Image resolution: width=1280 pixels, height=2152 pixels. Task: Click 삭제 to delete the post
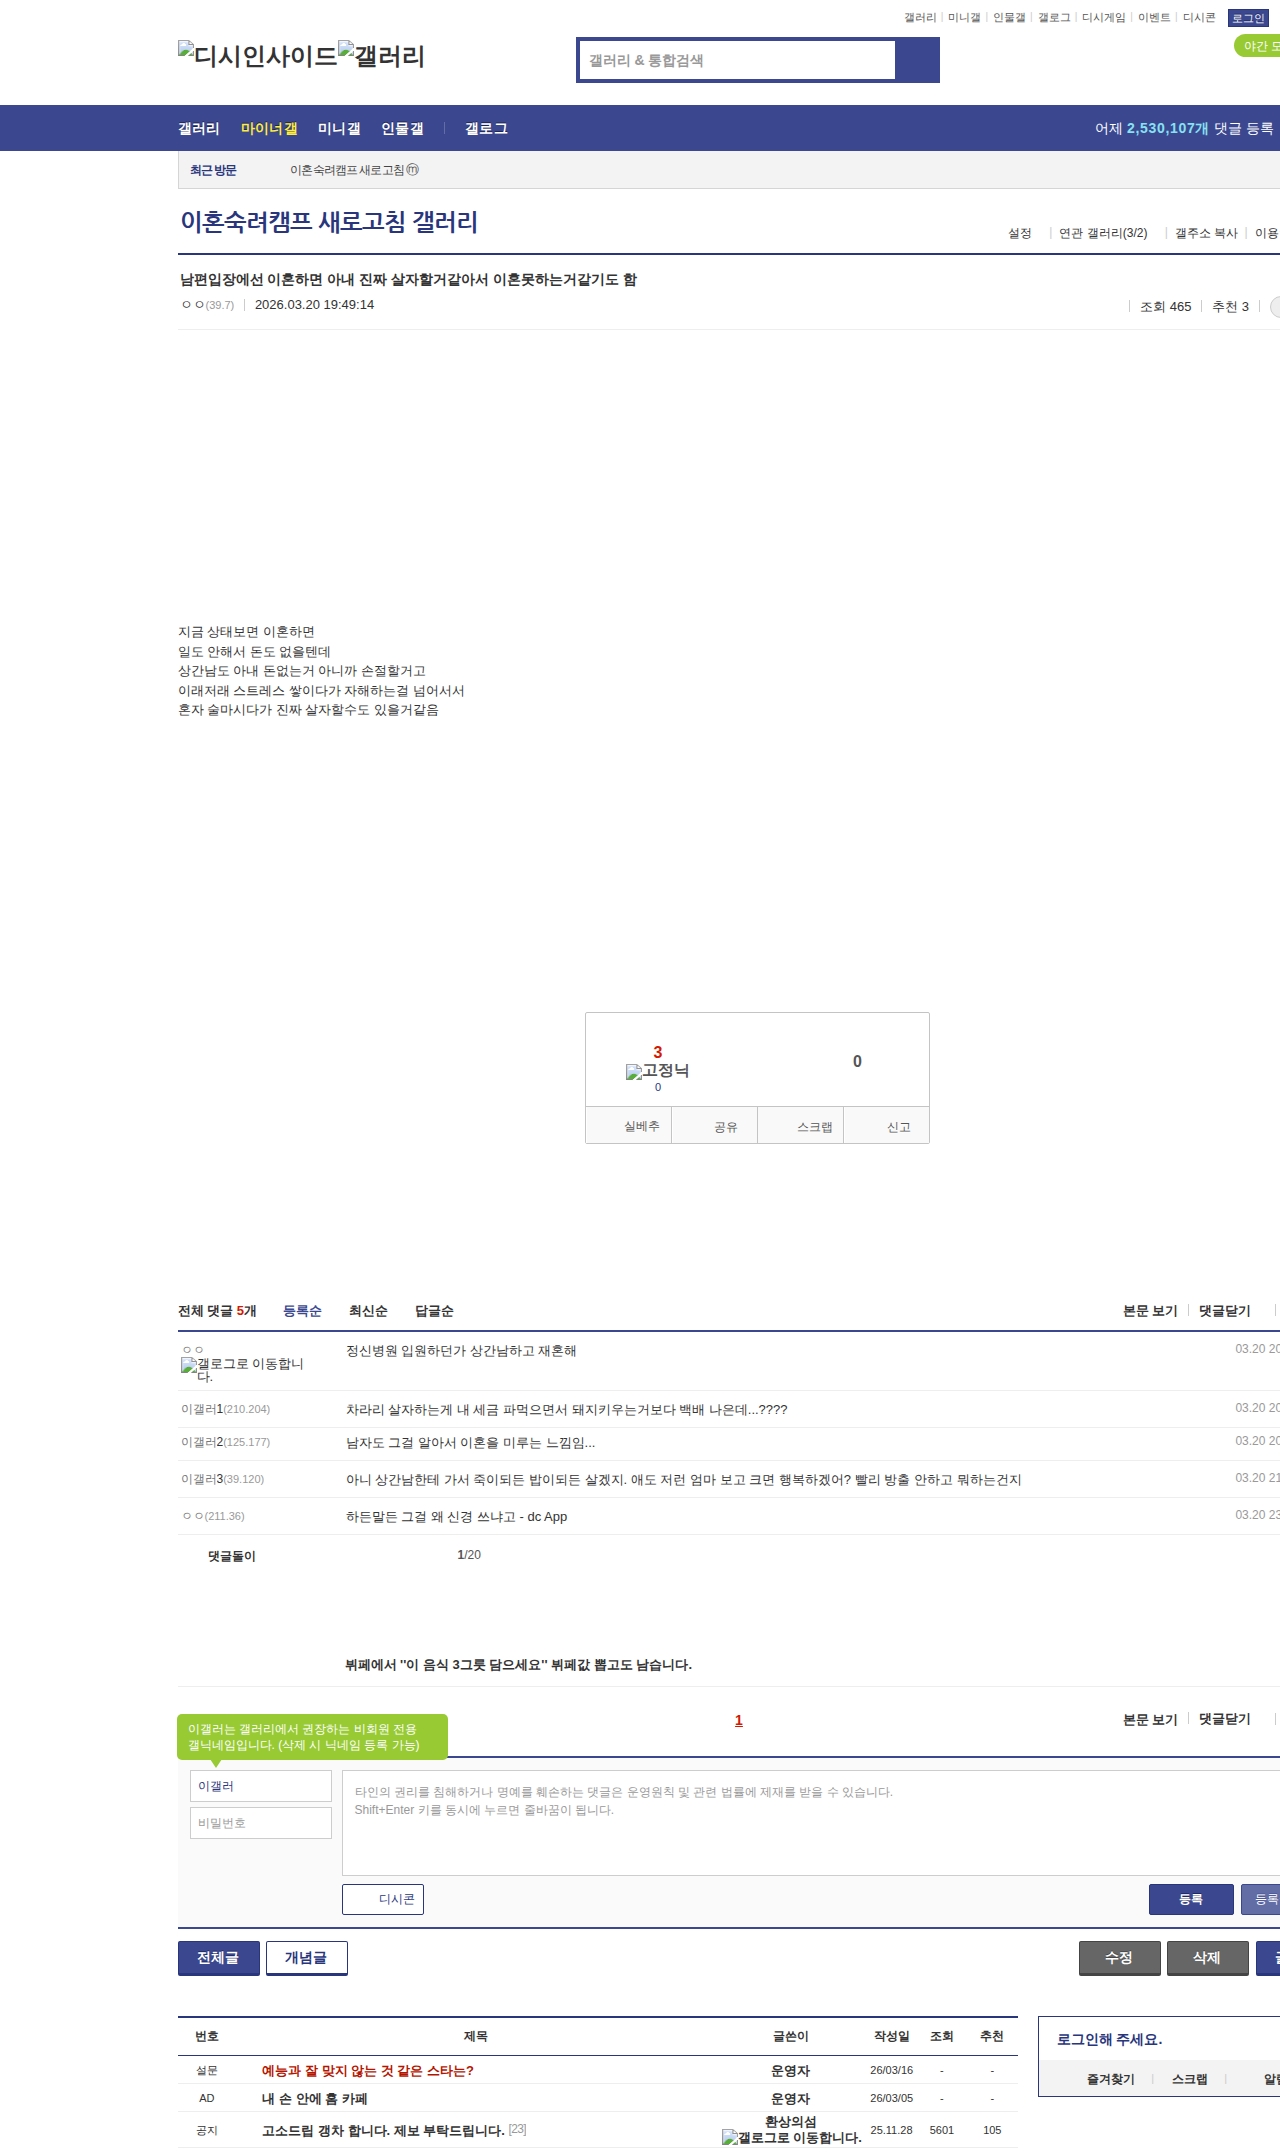click(1208, 1958)
